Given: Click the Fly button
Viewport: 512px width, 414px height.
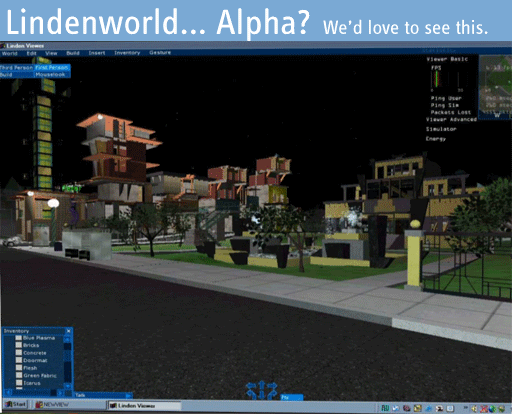Looking at the screenshot, I should tap(291, 397).
